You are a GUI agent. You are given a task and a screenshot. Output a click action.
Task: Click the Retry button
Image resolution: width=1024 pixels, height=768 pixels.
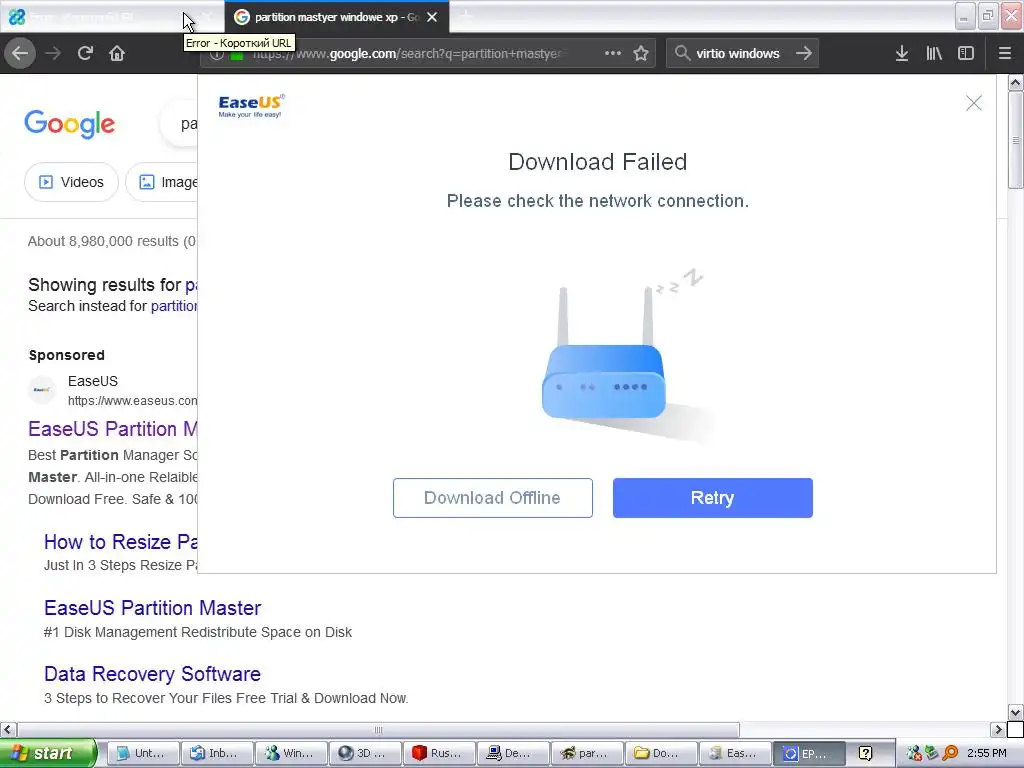point(712,498)
